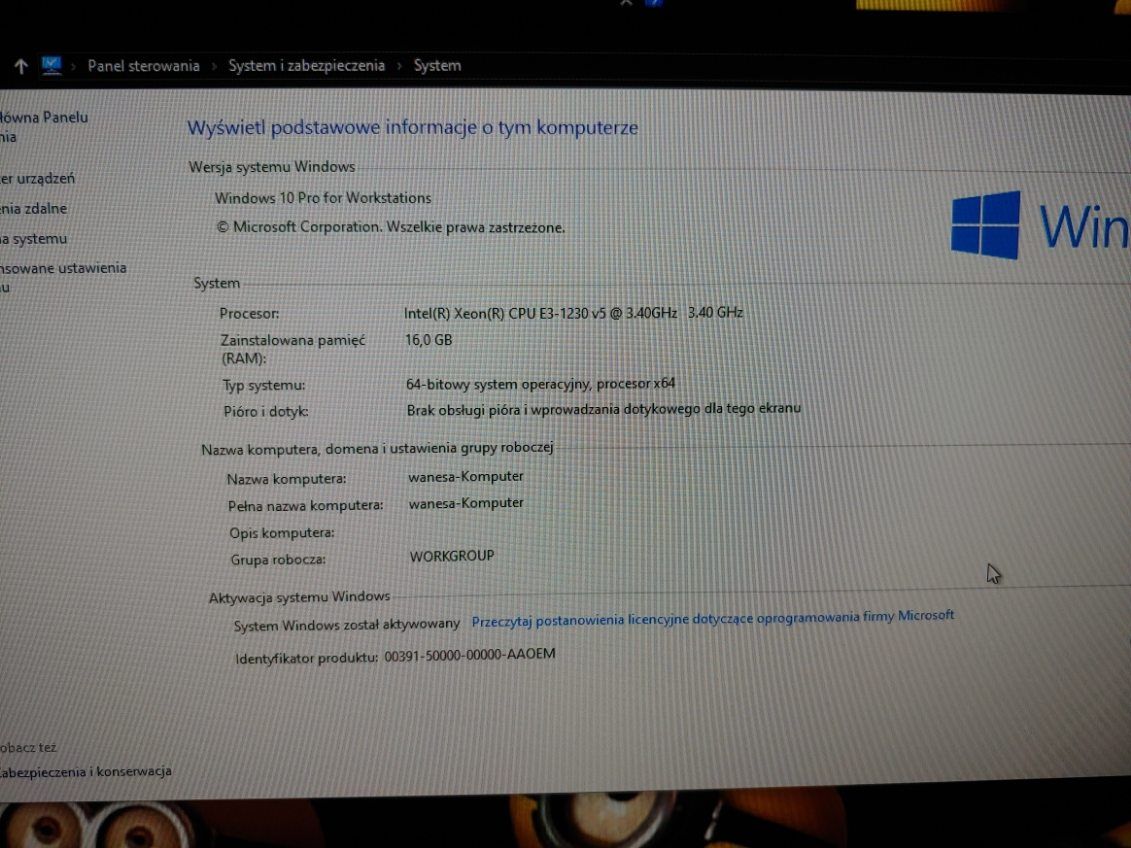
Task: Click the page heading 'Wyświetl podstawowe informacje'
Action: click(413, 128)
